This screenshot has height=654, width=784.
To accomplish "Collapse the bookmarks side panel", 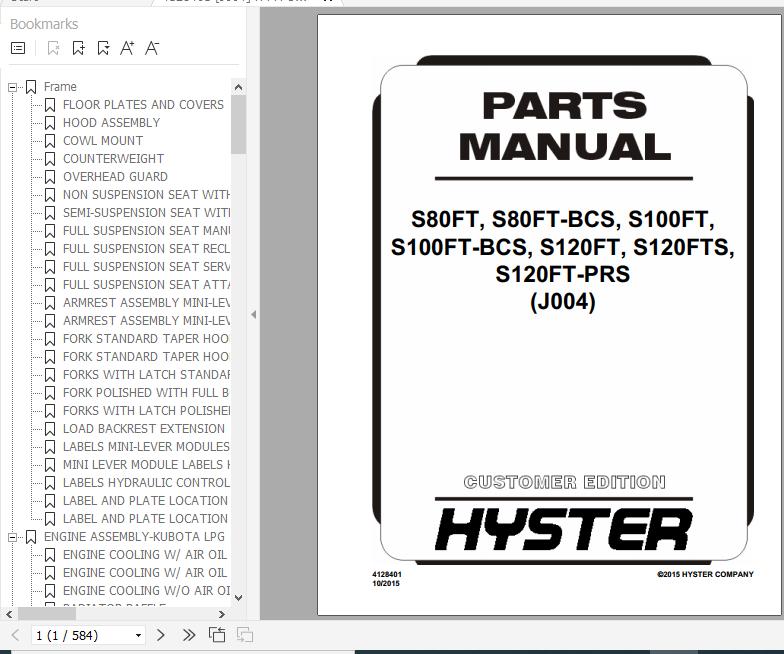I will pyautogui.click(x=254, y=314).
